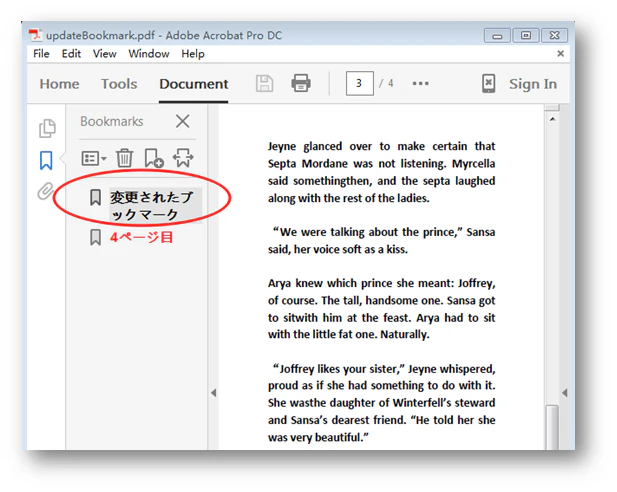
Task: Open the bookmark options dropdown
Action: 94,159
